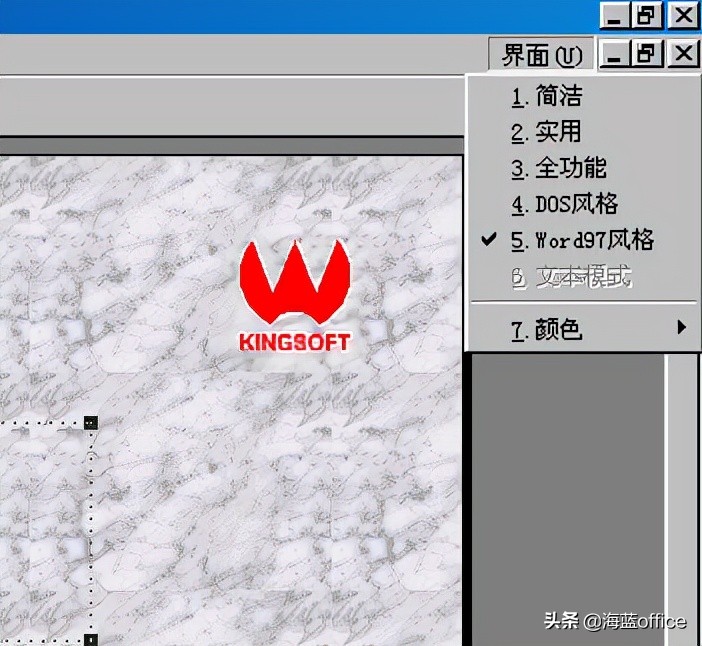Choose the 2. 实用 interface mode
702x646 pixels.
[584, 132]
